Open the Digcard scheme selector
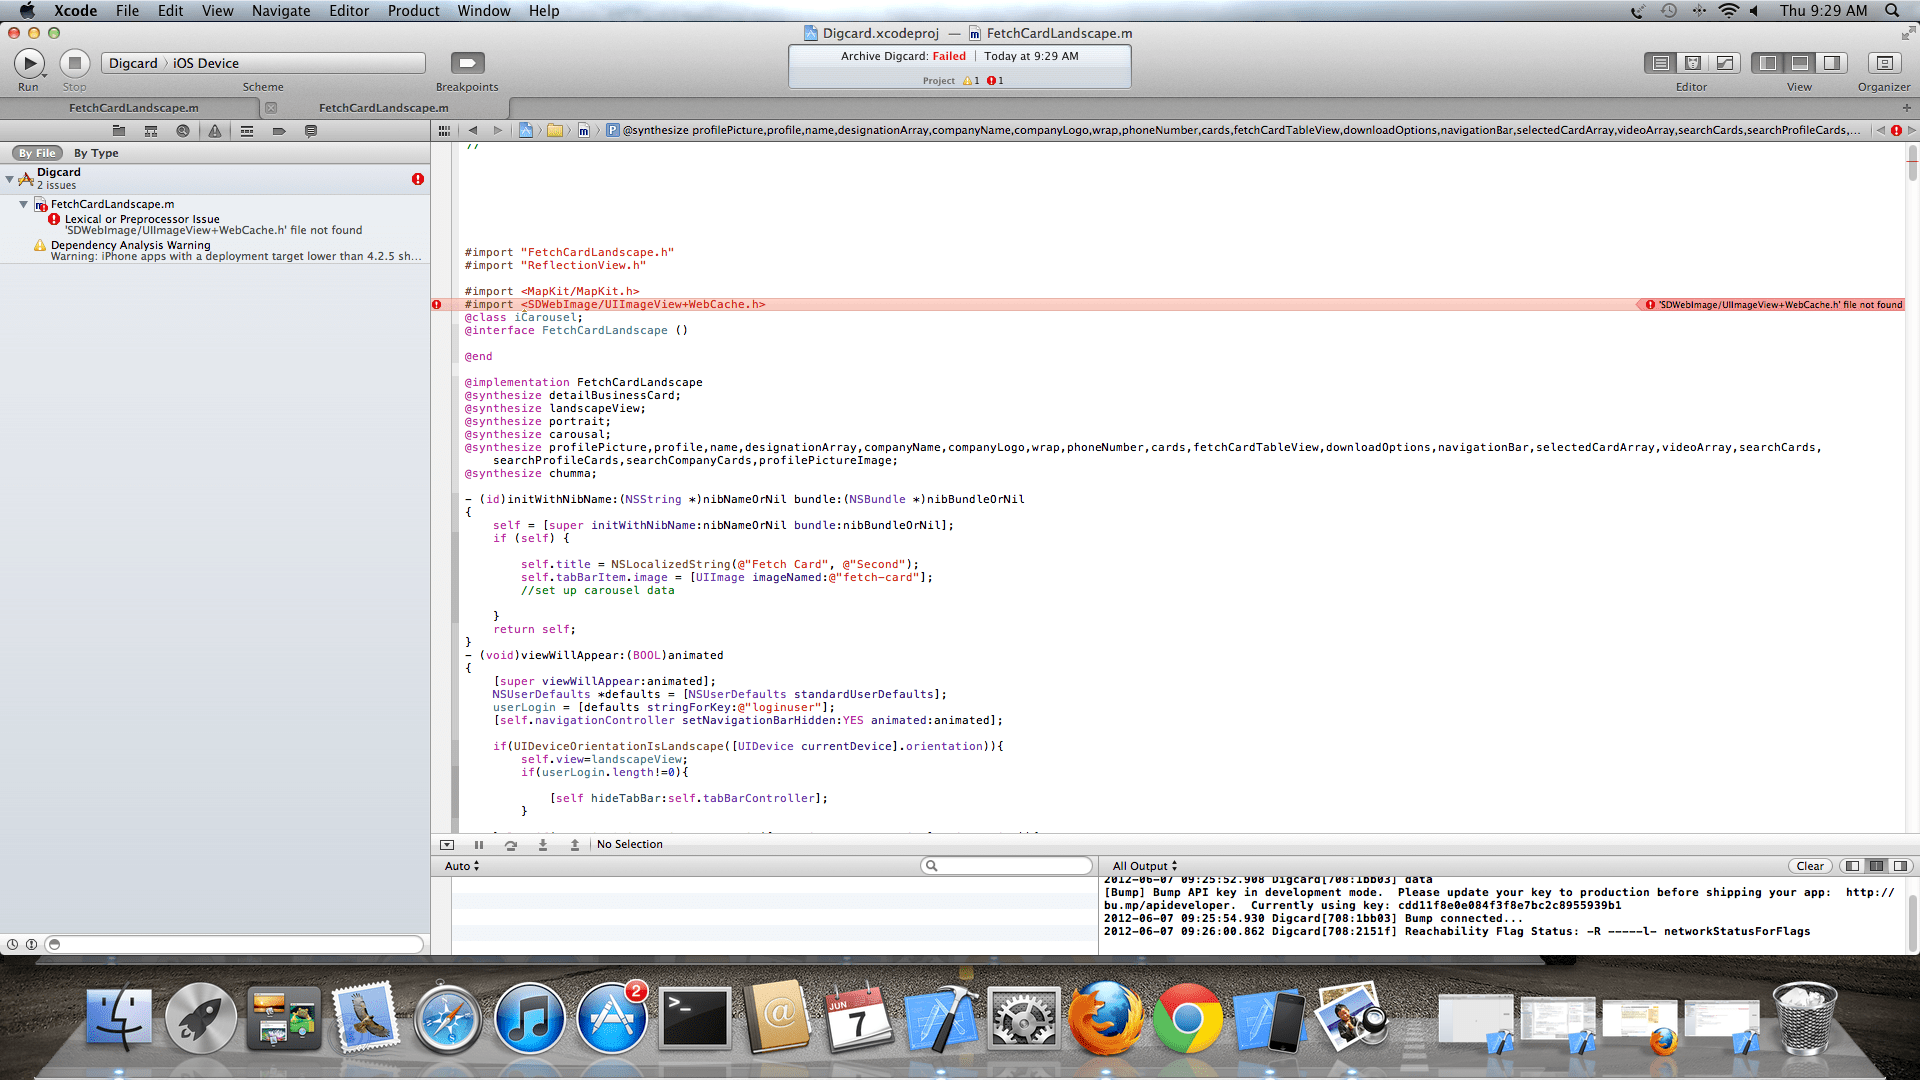 pyautogui.click(x=133, y=63)
